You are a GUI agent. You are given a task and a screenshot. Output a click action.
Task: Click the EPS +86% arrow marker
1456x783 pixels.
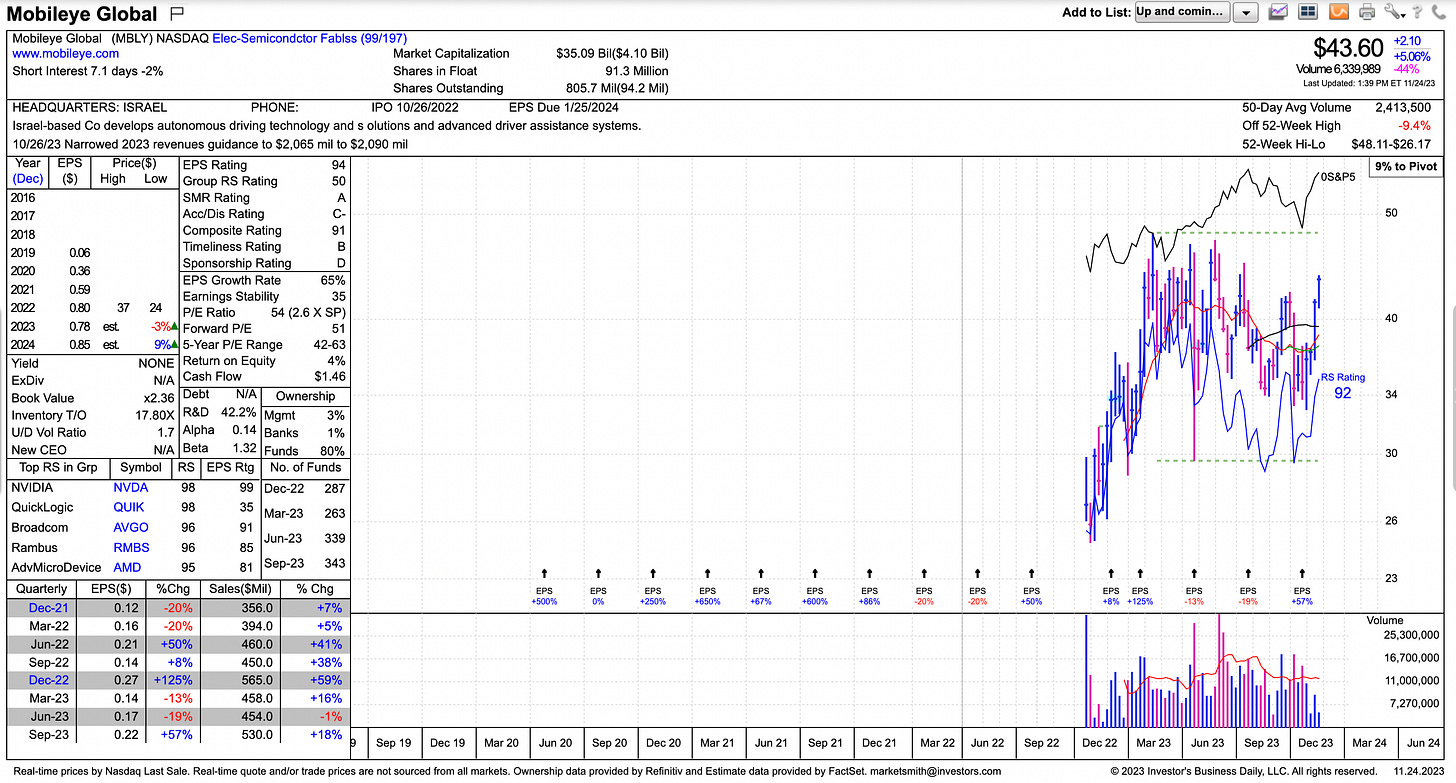pyautogui.click(x=869, y=574)
